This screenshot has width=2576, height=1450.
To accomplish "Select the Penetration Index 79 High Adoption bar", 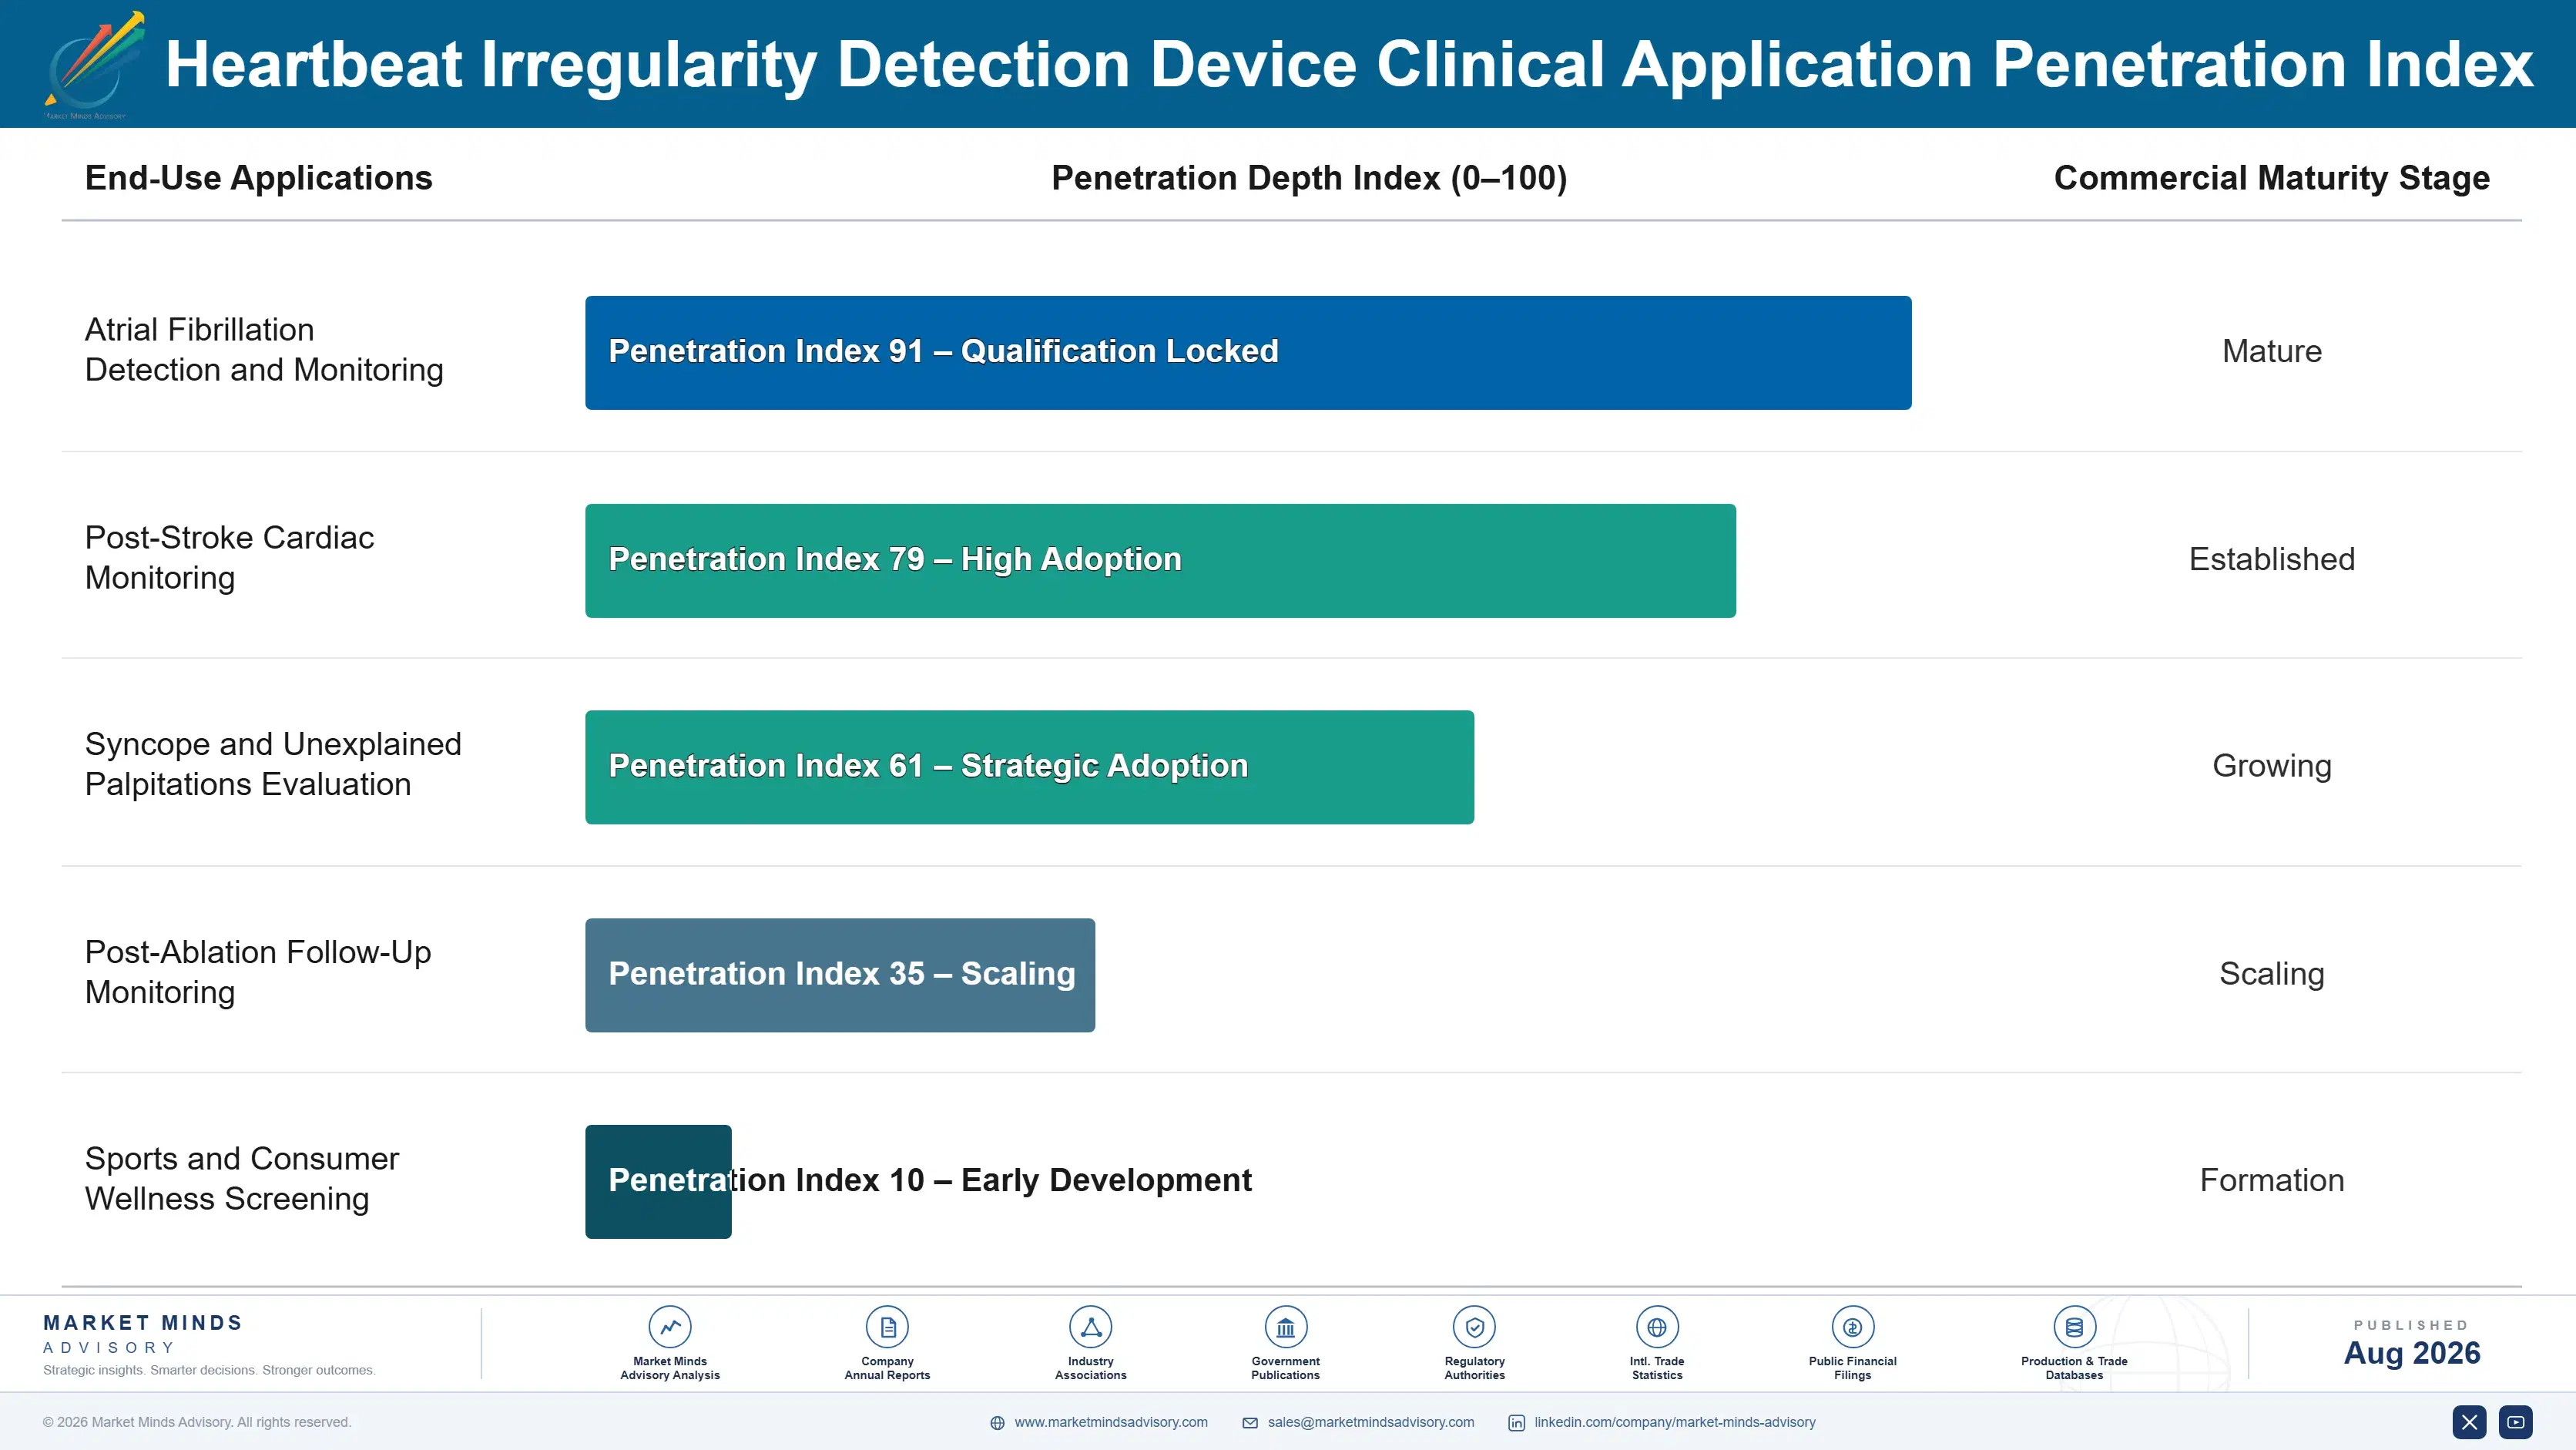I will pos(1160,560).
